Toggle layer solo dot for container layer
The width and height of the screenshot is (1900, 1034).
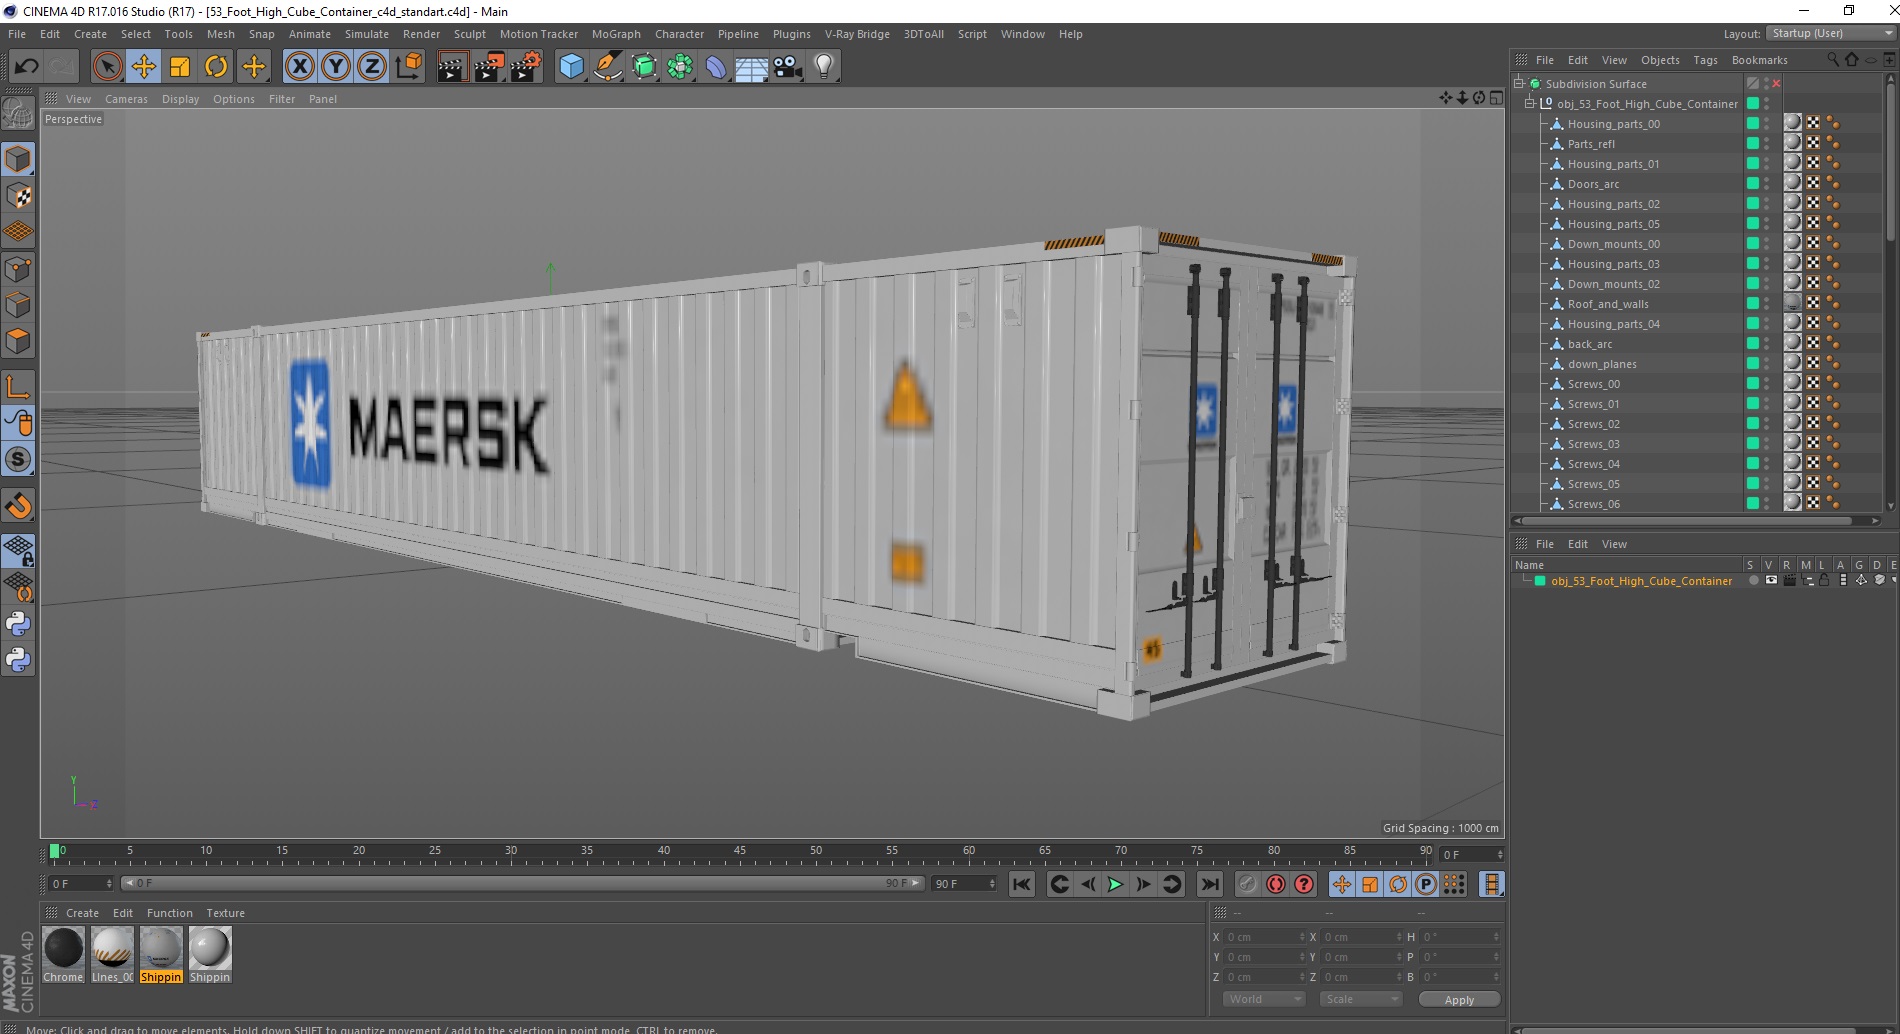(x=1752, y=580)
